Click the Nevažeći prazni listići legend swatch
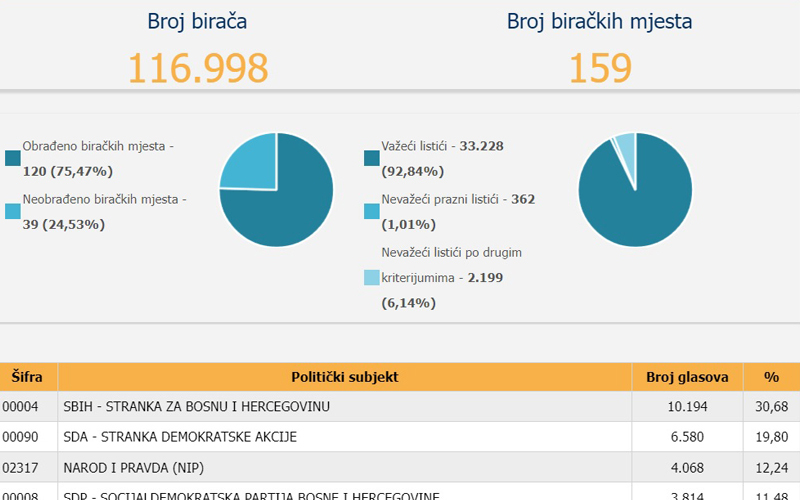The height and width of the screenshot is (500, 800). (x=372, y=211)
